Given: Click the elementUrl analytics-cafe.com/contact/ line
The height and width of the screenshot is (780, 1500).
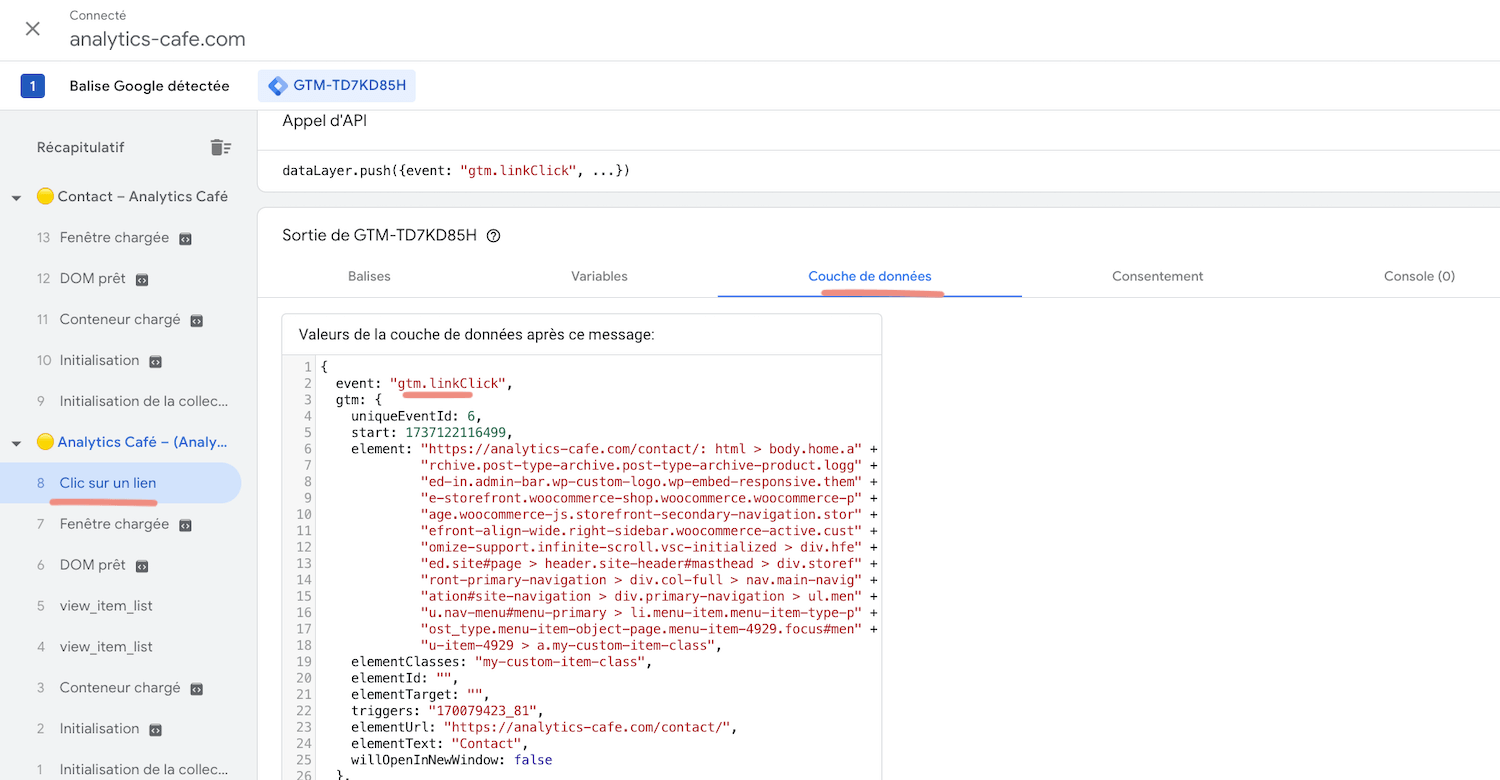Looking at the screenshot, I should (x=544, y=727).
